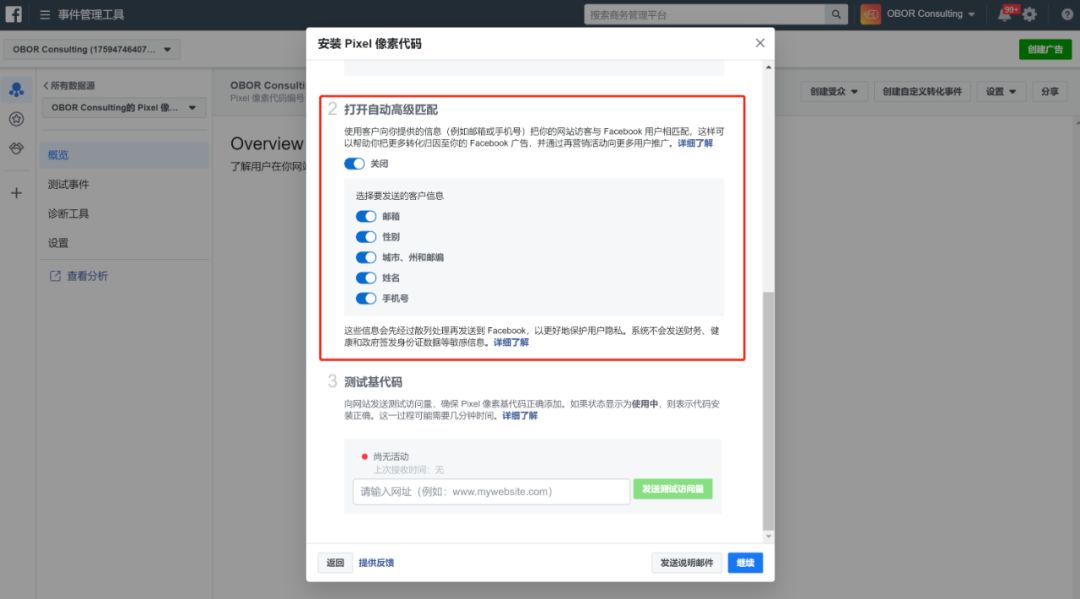Click the 选择要发送的客户信息 label
This screenshot has height=599, width=1080.
point(399,196)
